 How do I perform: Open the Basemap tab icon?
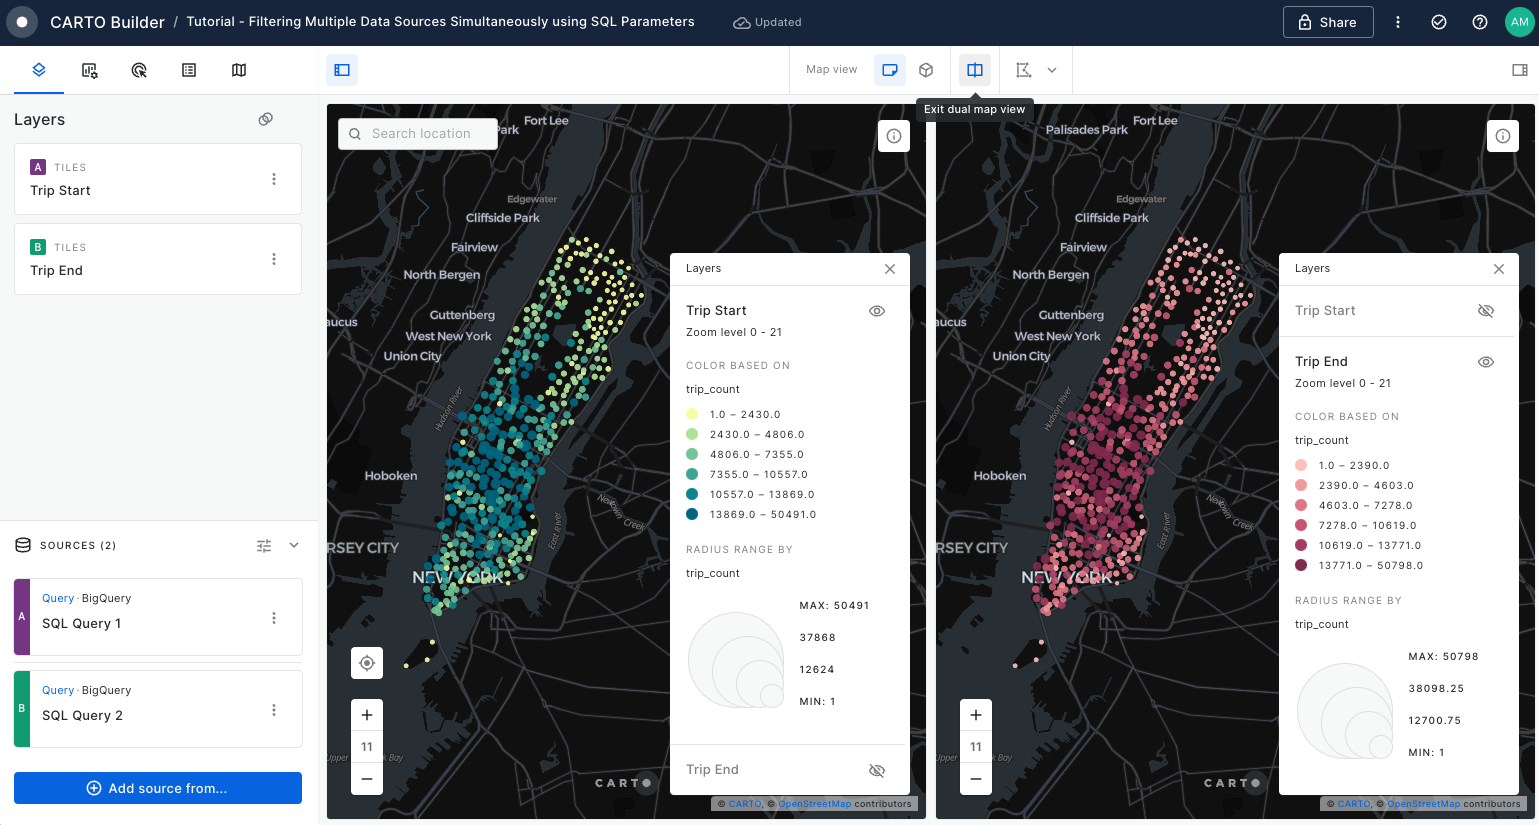[239, 70]
